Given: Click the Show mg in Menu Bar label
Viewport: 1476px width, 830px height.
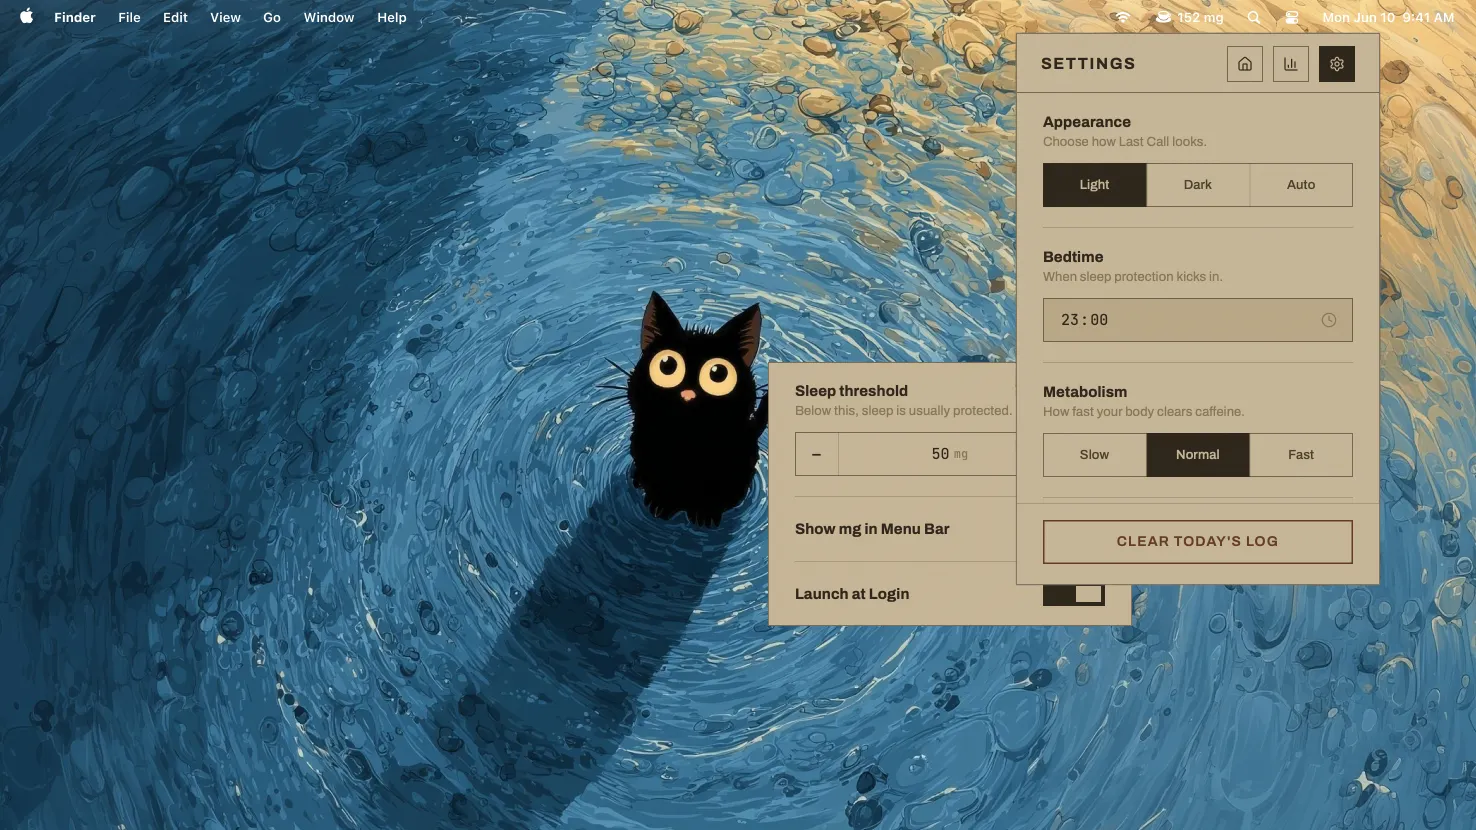Looking at the screenshot, I should tap(872, 529).
